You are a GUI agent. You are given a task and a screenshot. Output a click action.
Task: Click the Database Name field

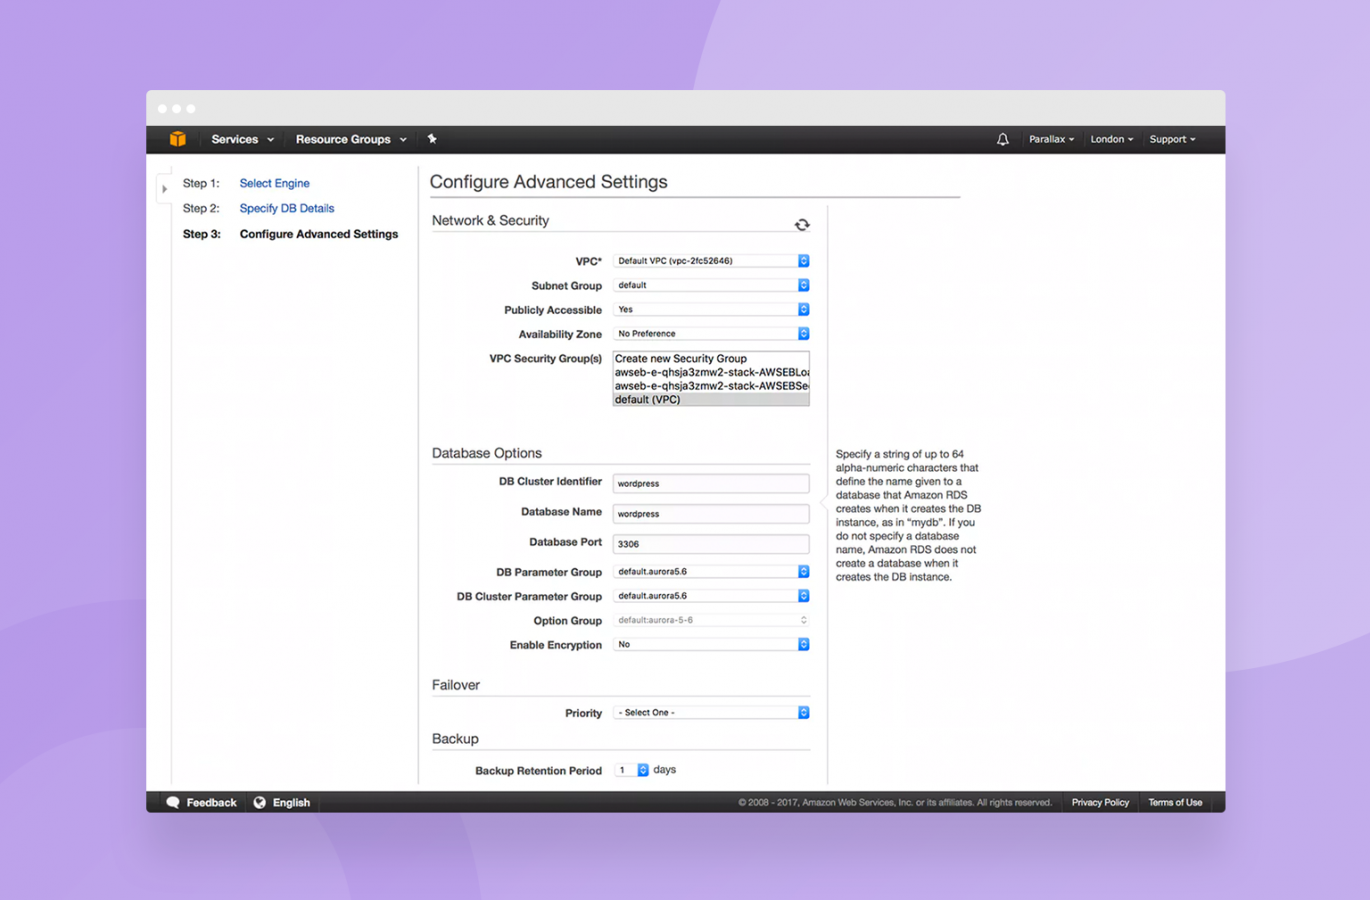[x=711, y=514]
